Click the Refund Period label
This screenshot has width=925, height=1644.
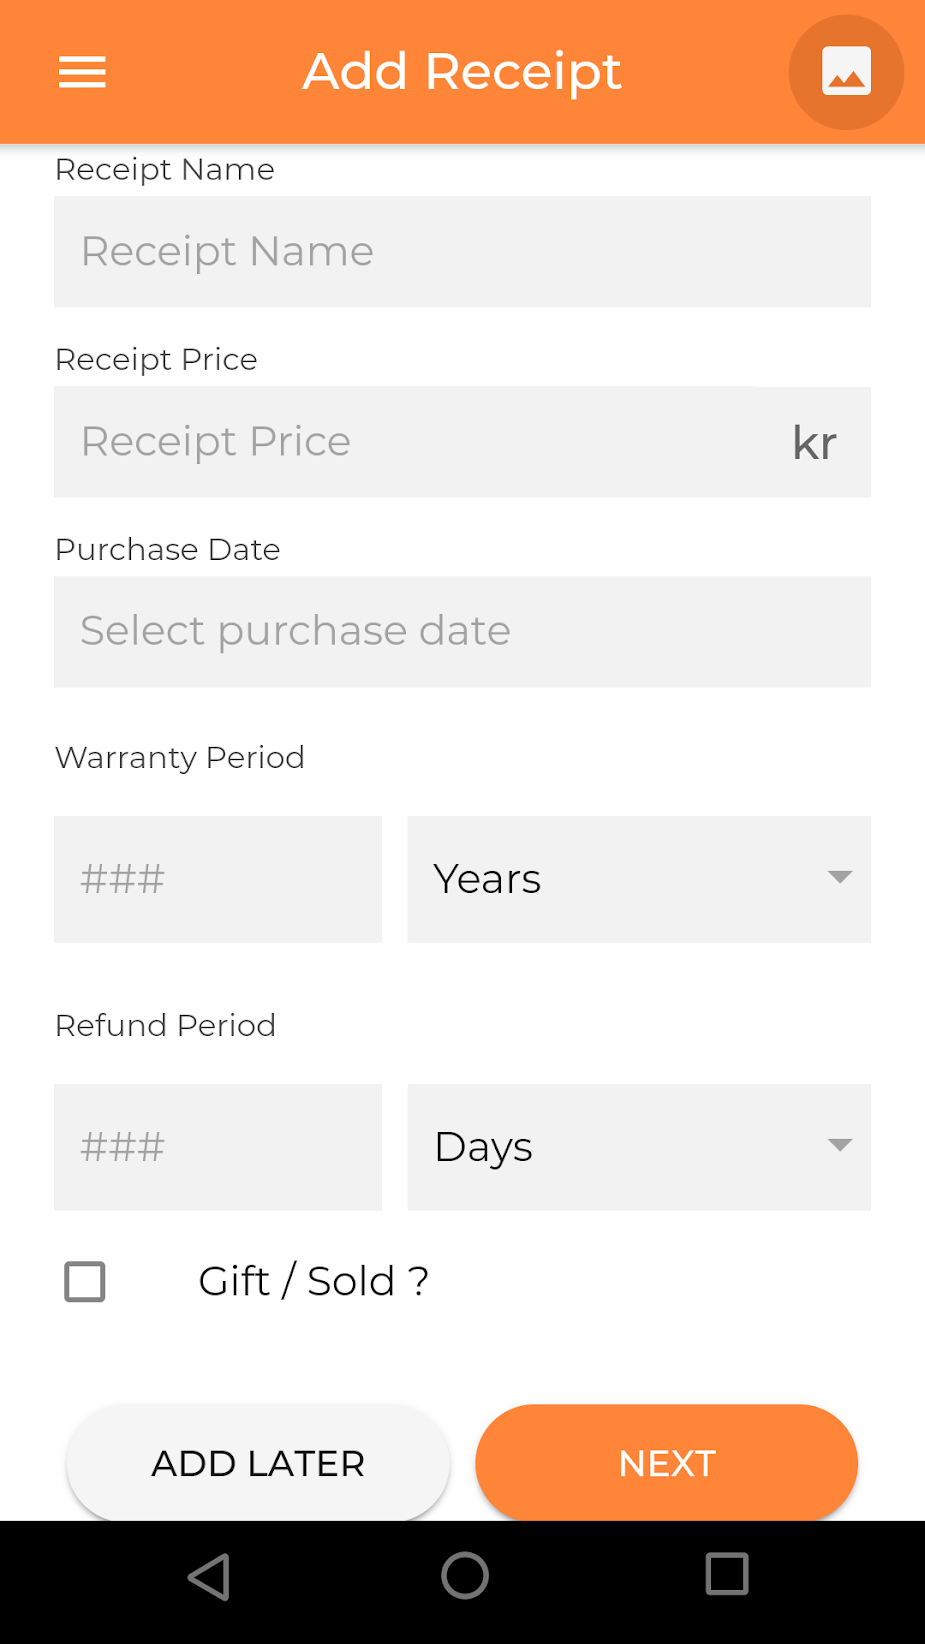[166, 1025]
